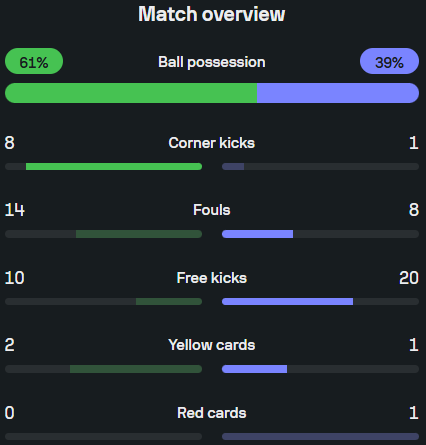This screenshot has width=426, height=445.
Task: Click the green corner kicks bar
Action: (114, 166)
